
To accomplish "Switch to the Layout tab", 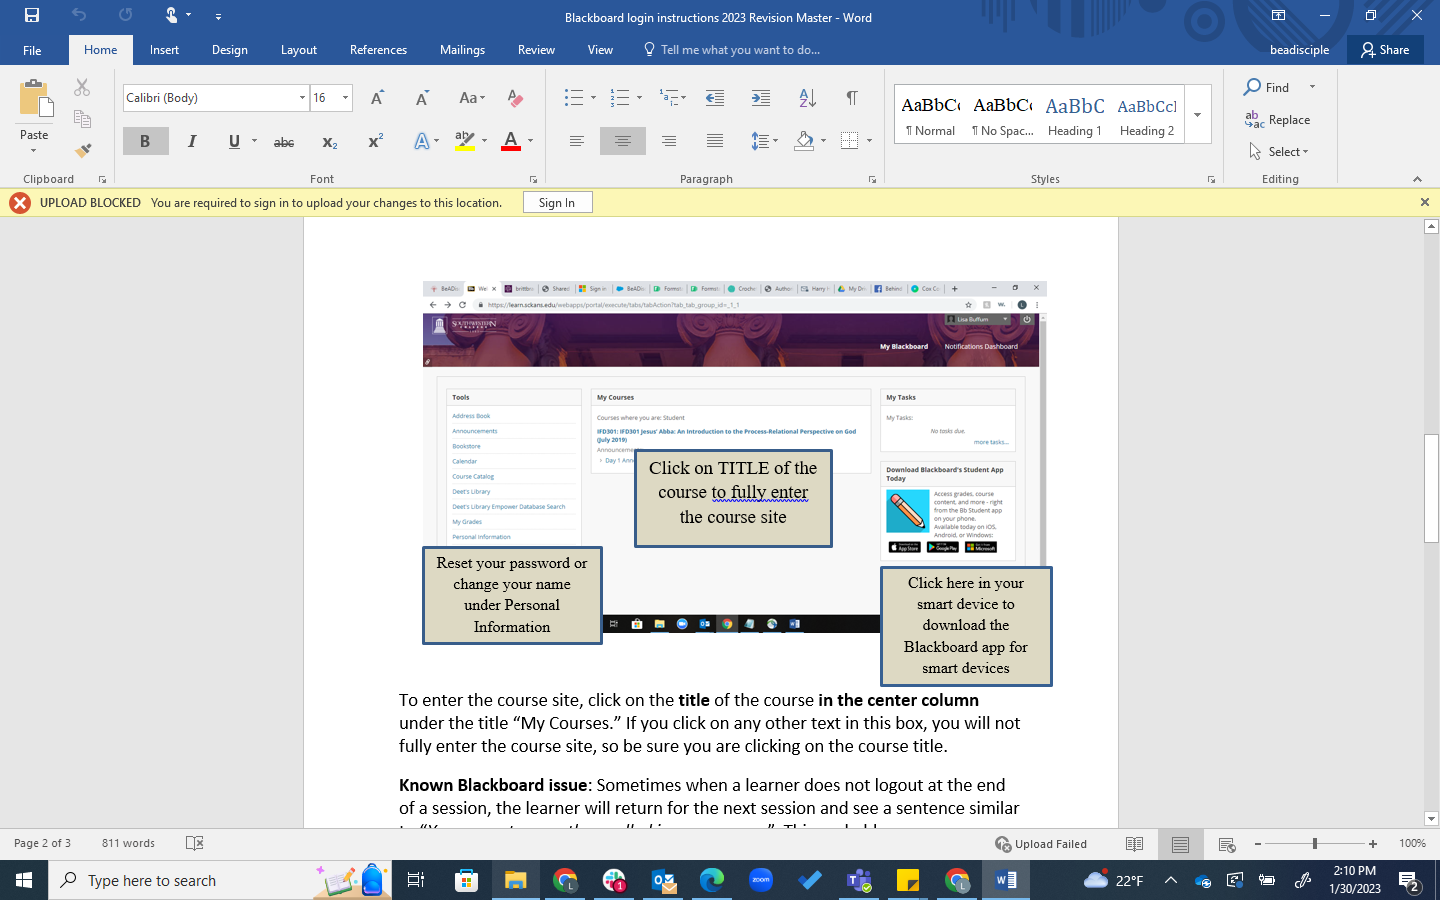I will (x=298, y=50).
